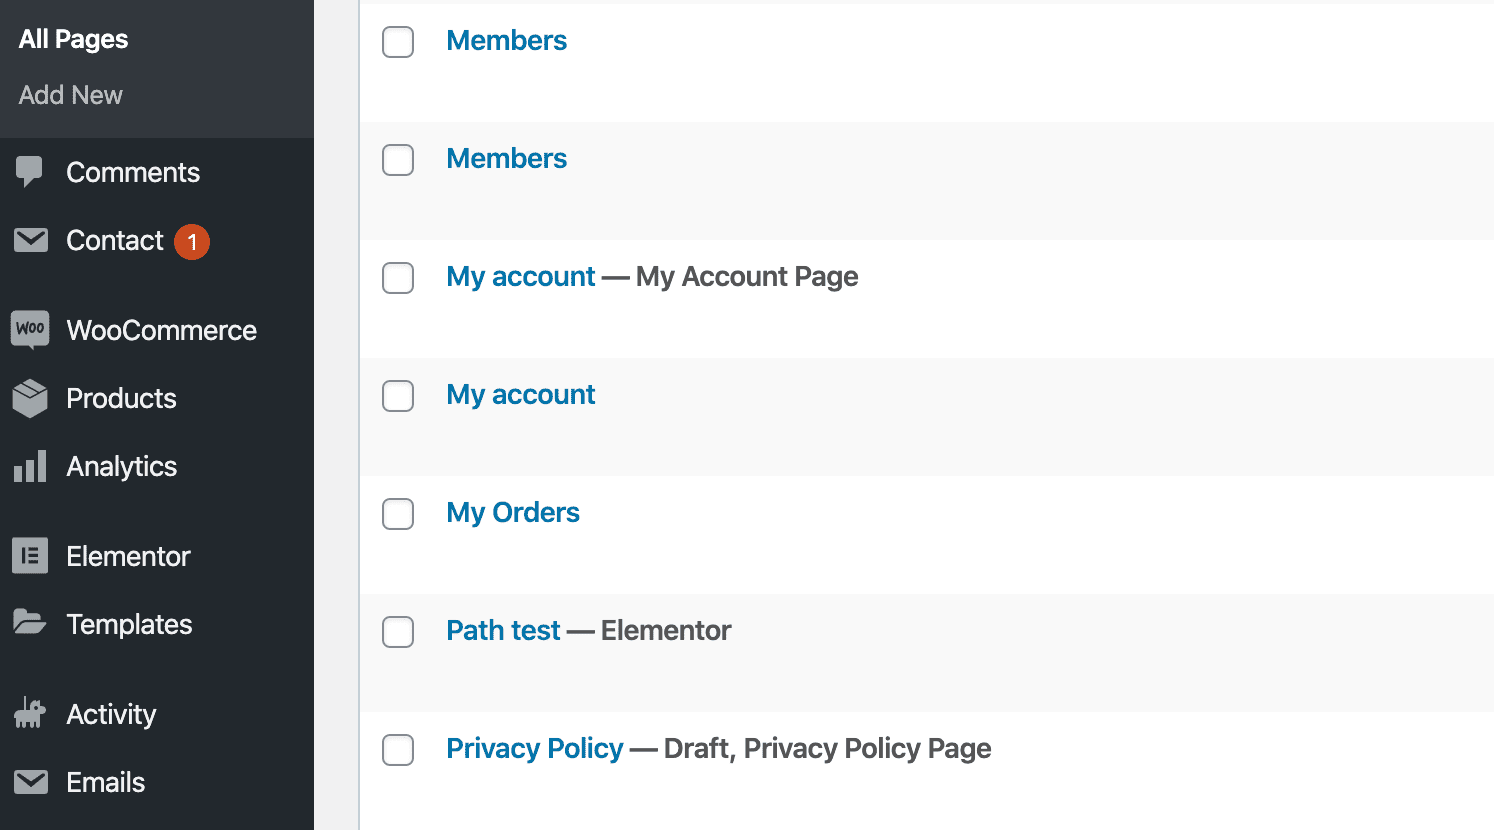Click the Contact notification badge showing 1
The width and height of the screenshot is (1494, 830).
pyautogui.click(x=192, y=242)
